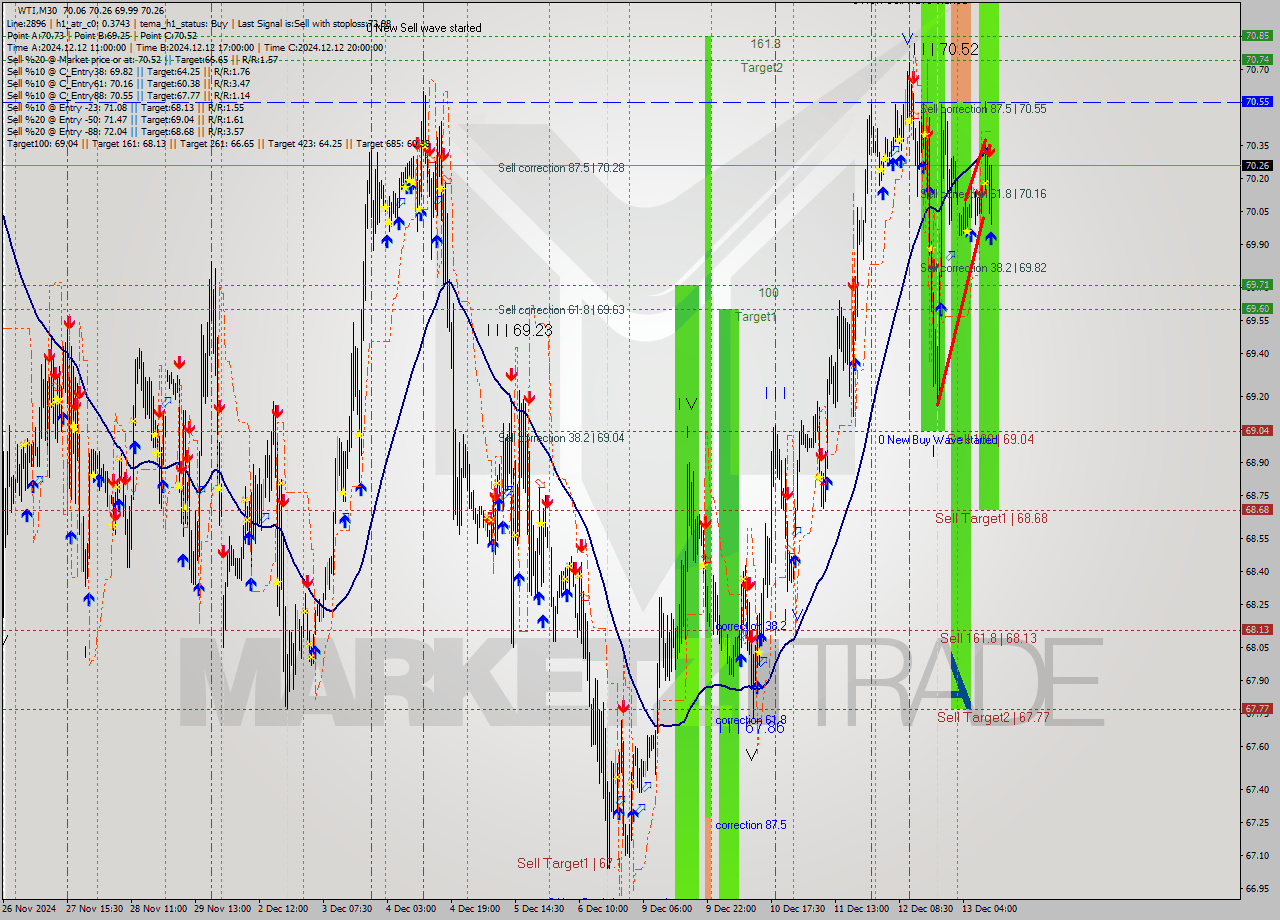Click the current price tag 70.26
1280x920 pixels.
click(1257, 165)
